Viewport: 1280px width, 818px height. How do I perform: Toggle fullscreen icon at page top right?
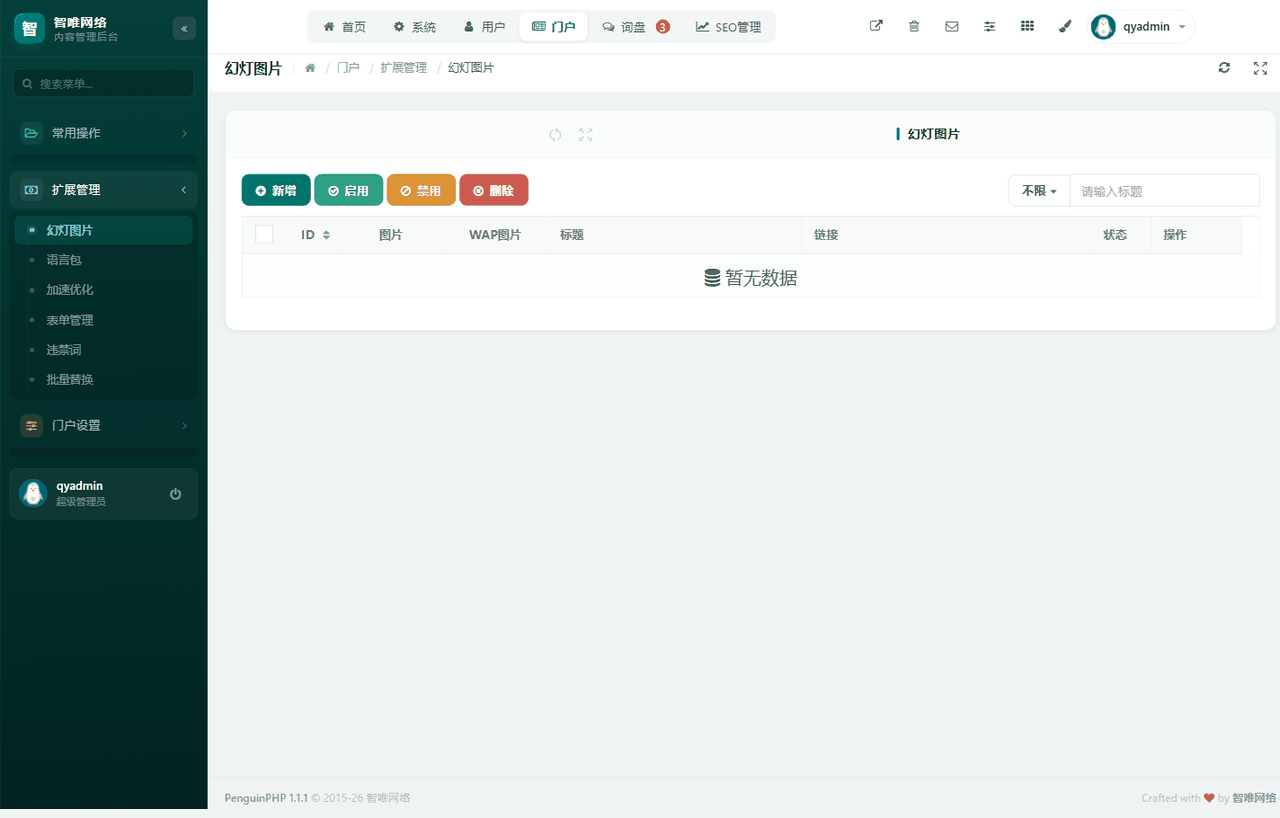coord(1260,68)
